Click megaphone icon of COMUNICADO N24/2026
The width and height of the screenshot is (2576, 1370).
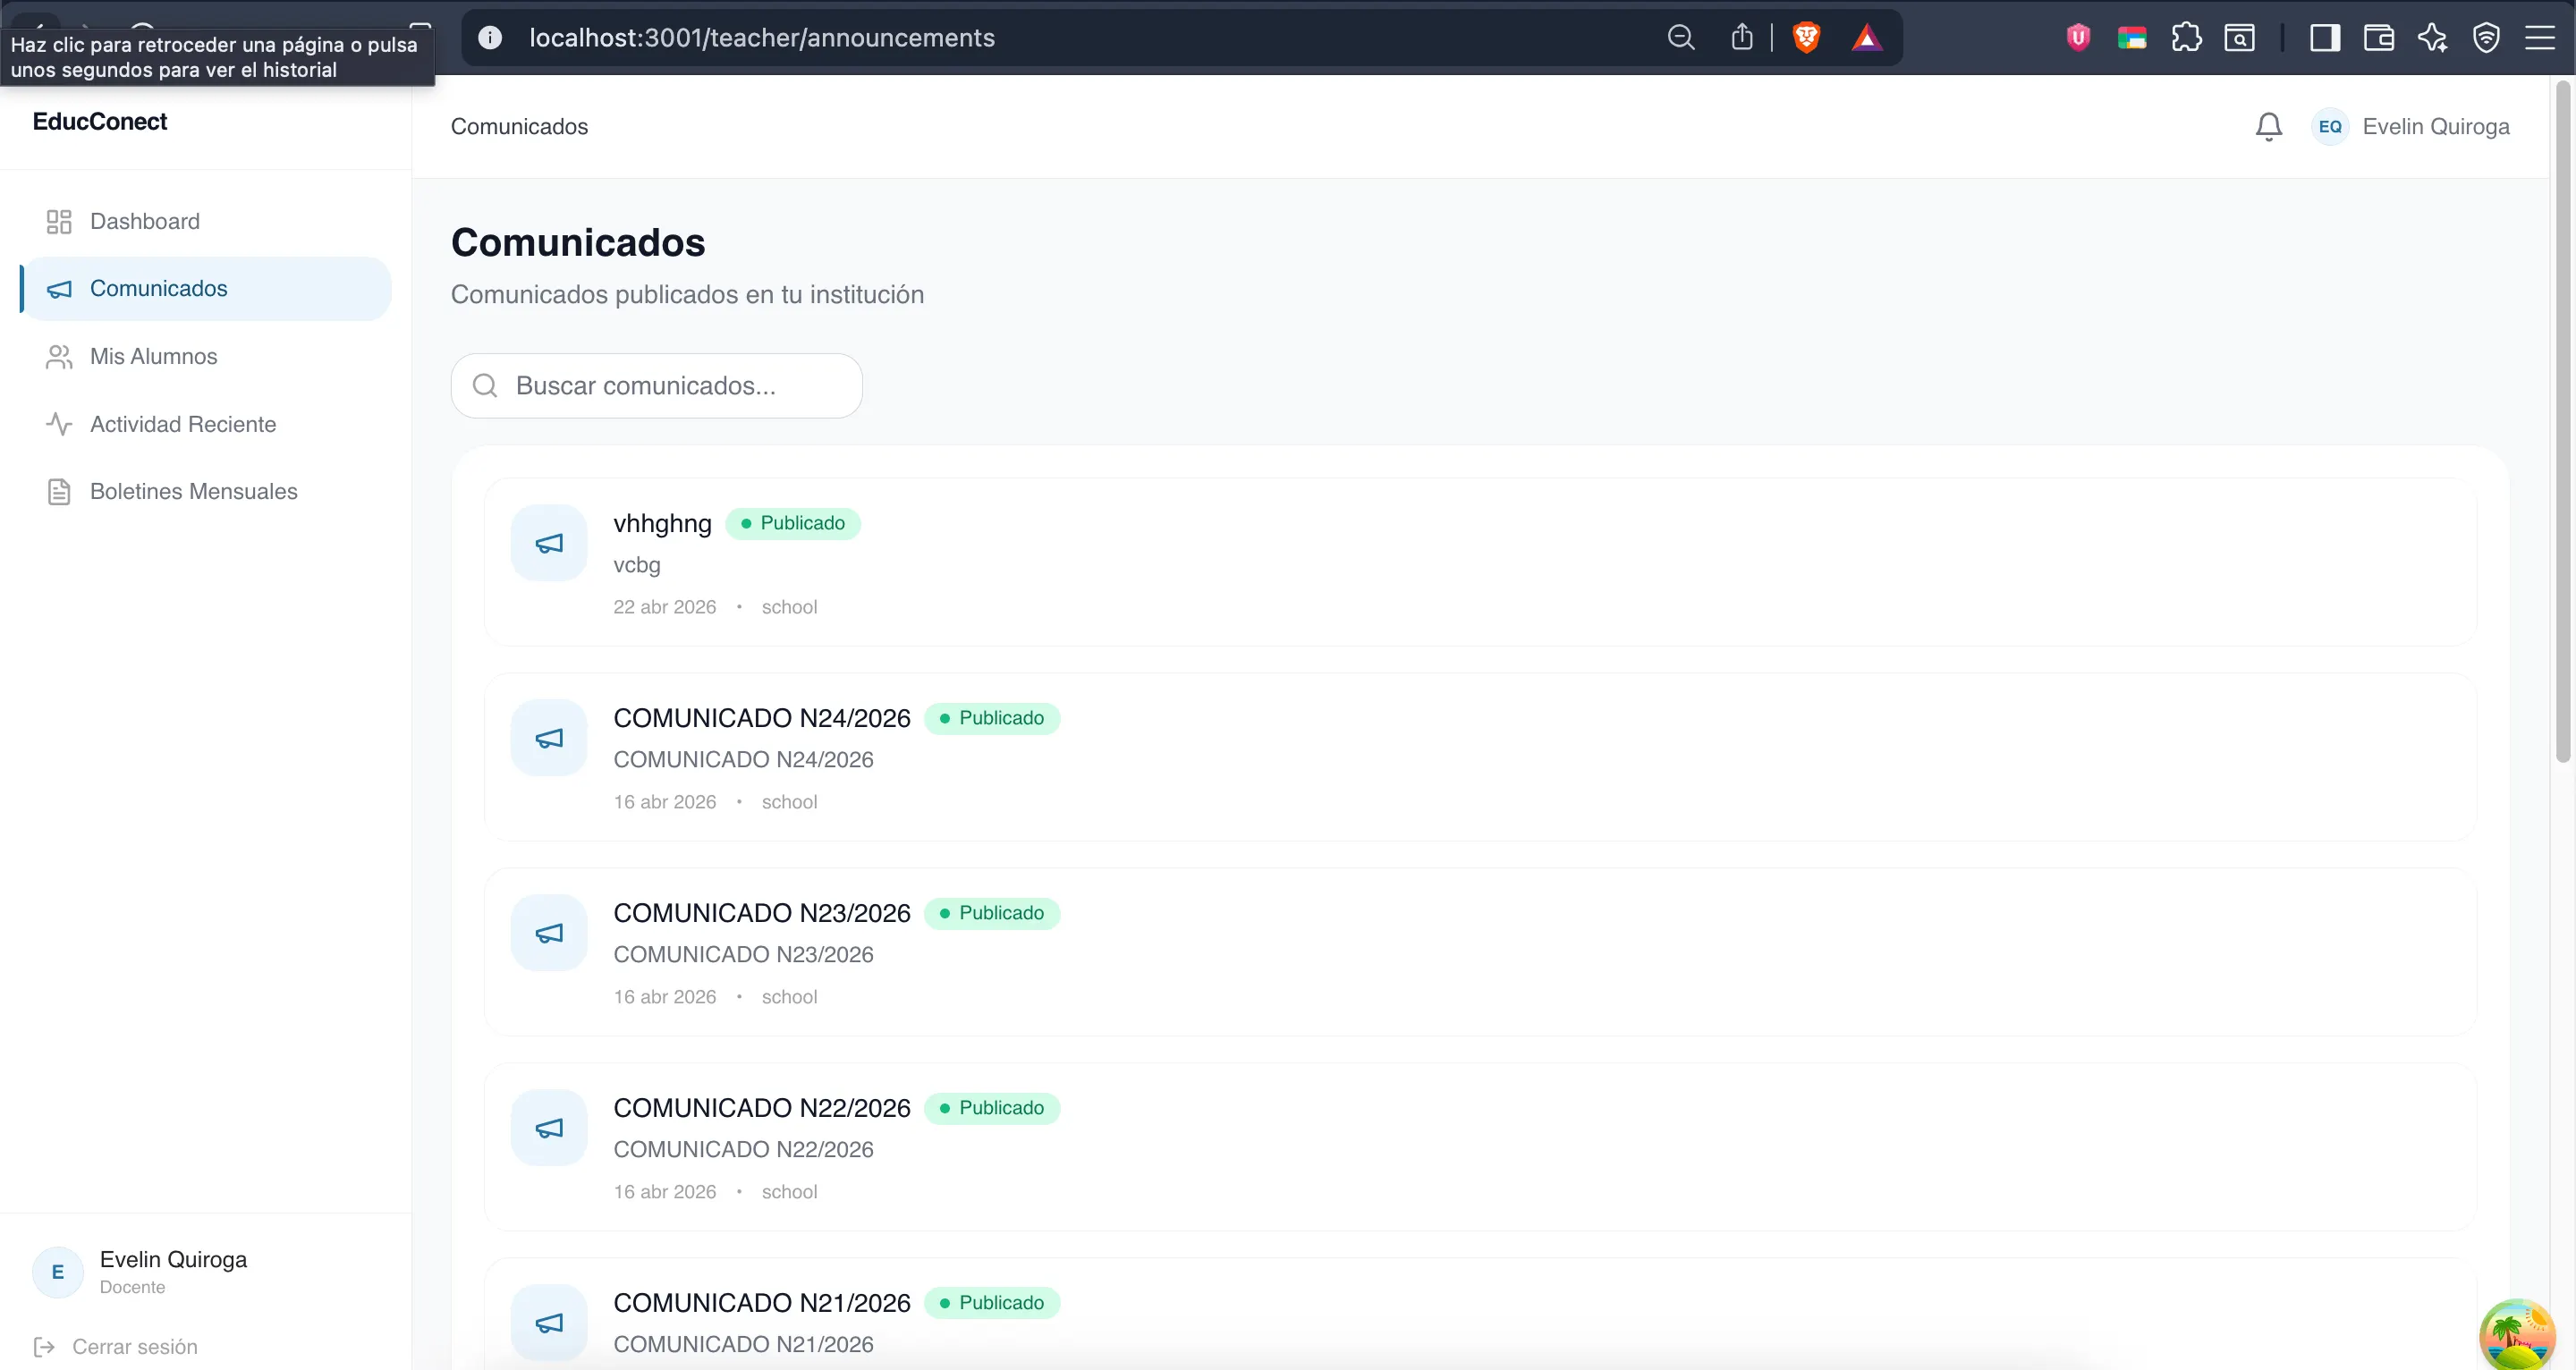point(549,738)
